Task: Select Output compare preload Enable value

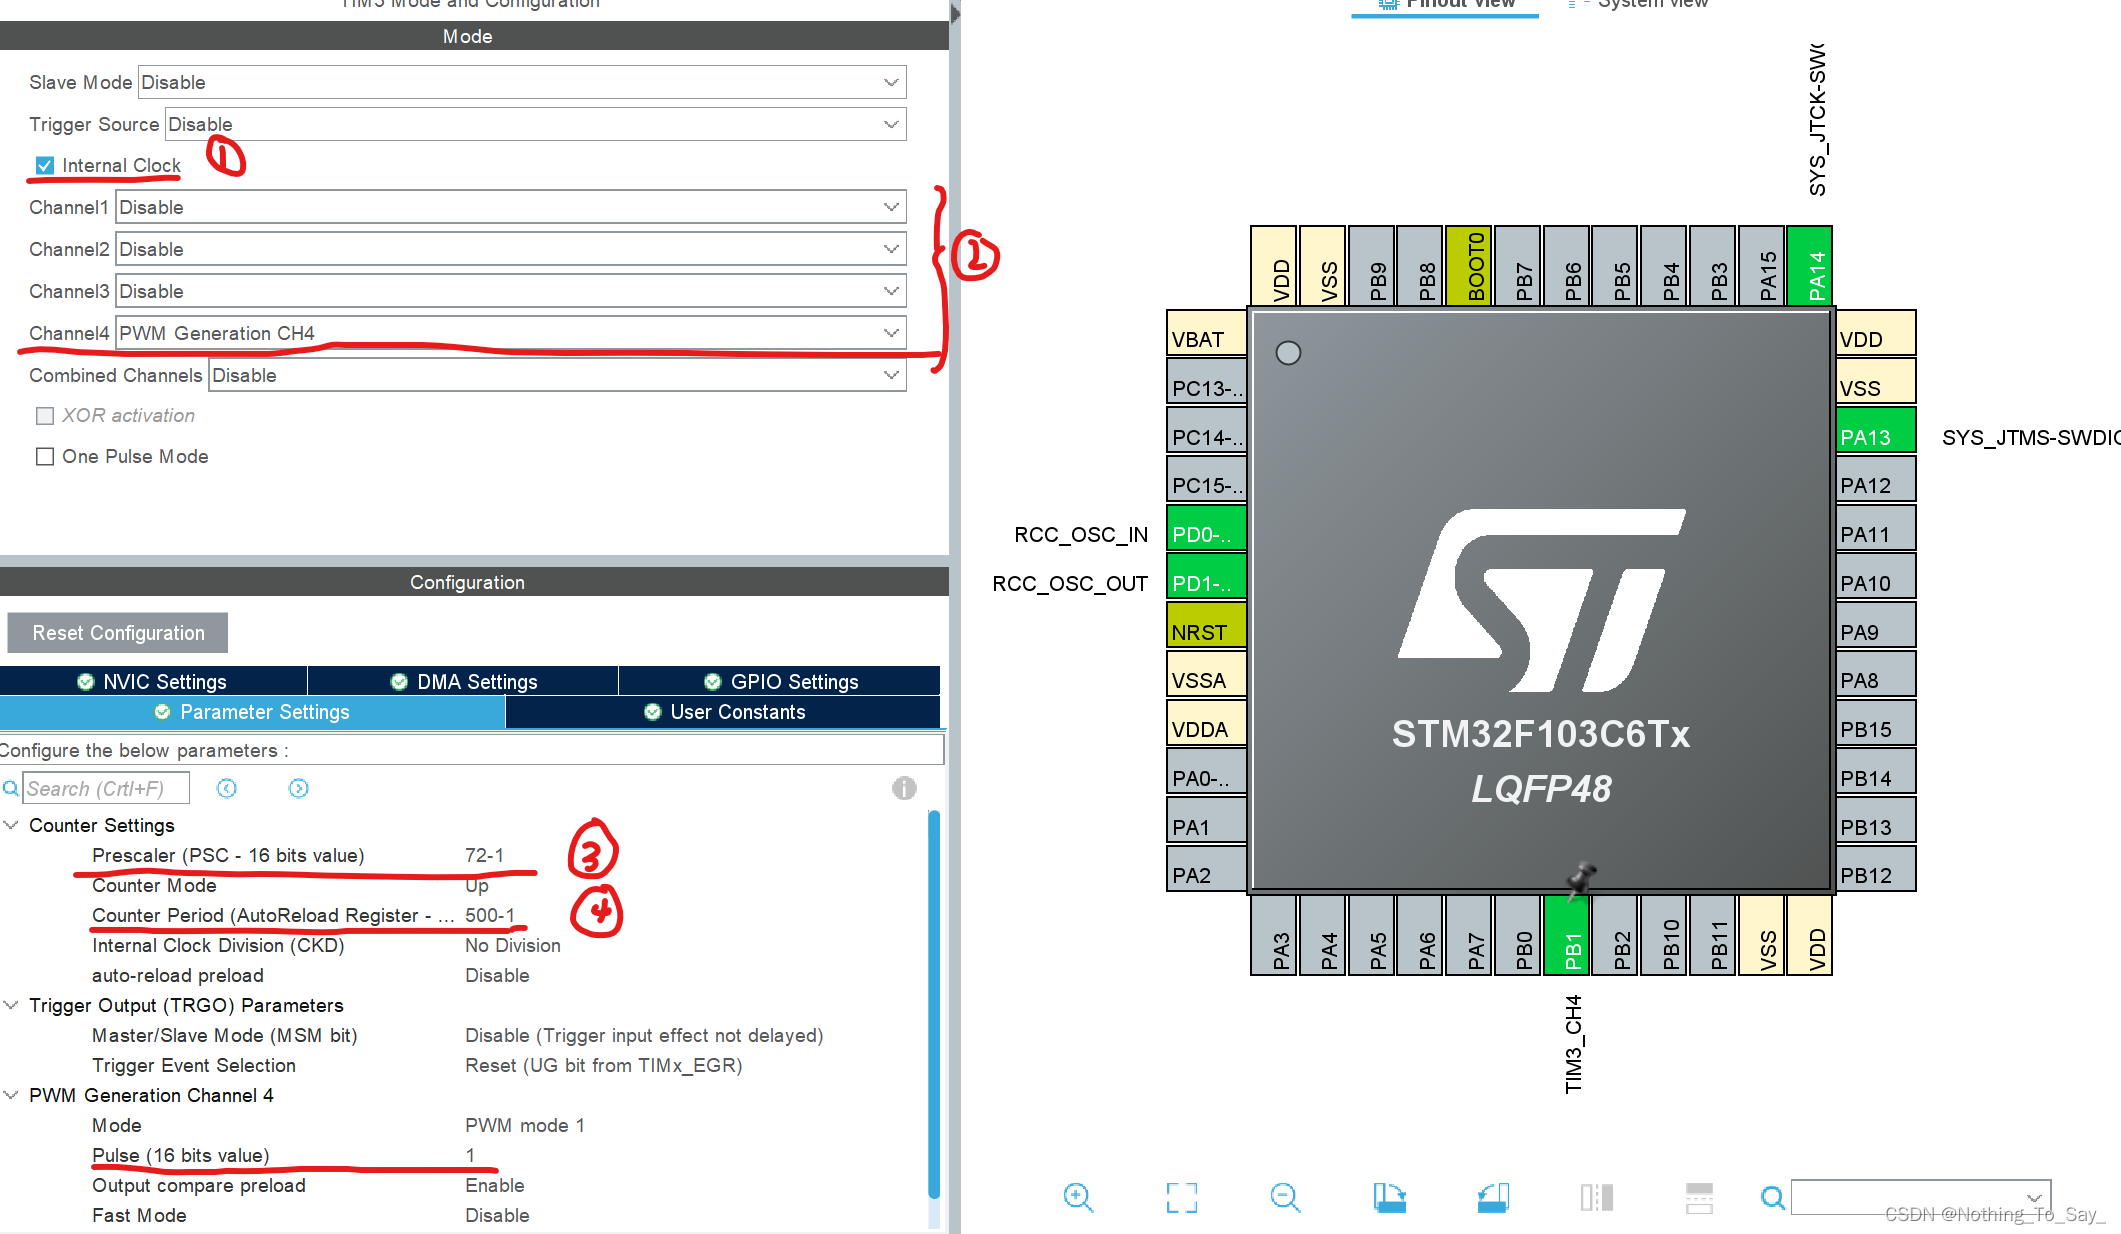Action: (x=495, y=1185)
